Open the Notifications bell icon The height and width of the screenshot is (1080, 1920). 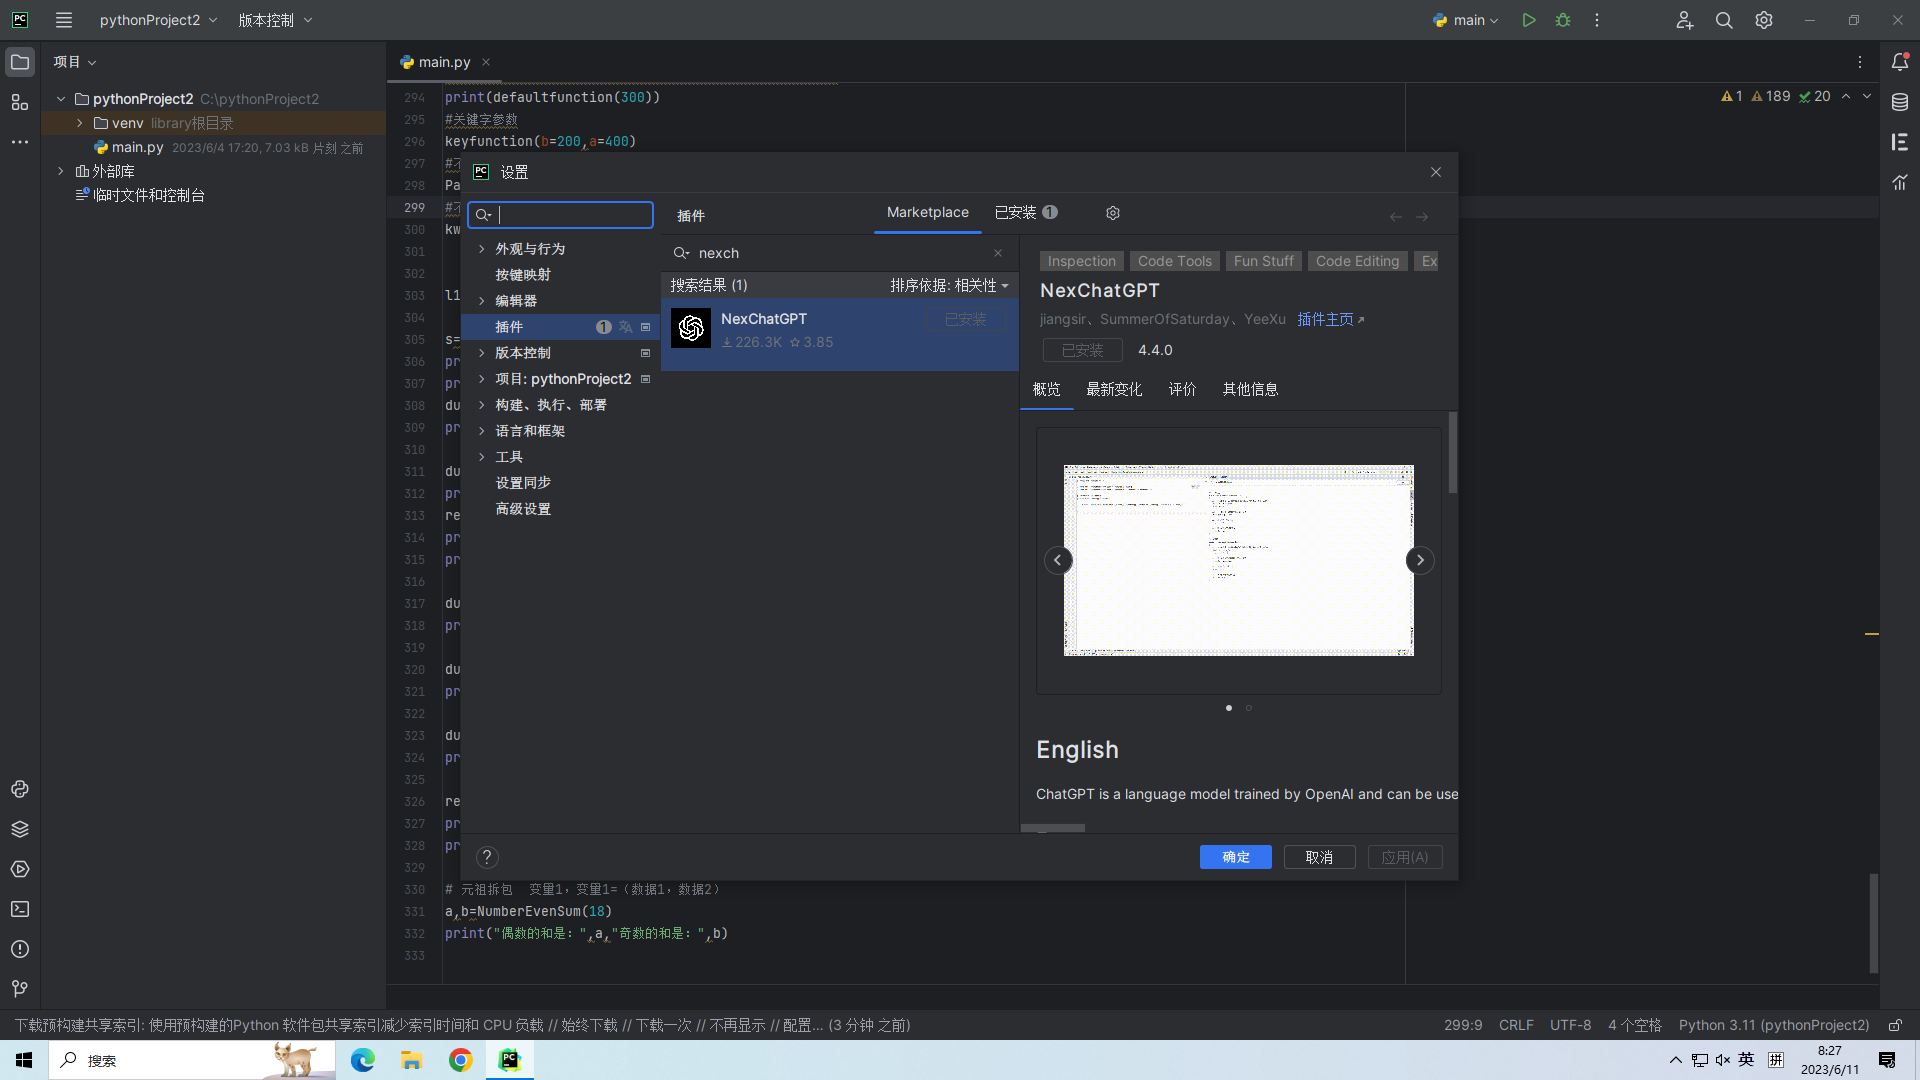[x=1900, y=62]
